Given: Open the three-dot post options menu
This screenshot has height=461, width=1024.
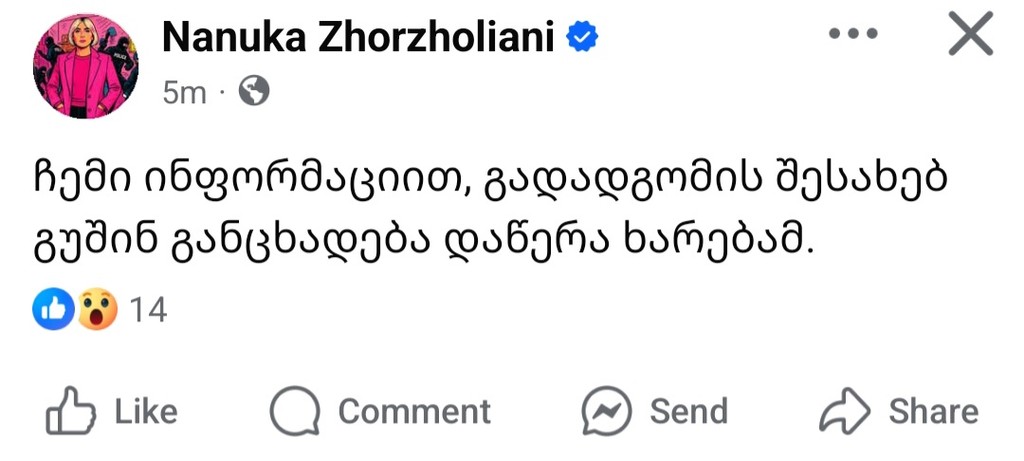Looking at the screenshot, I should 853,35.
